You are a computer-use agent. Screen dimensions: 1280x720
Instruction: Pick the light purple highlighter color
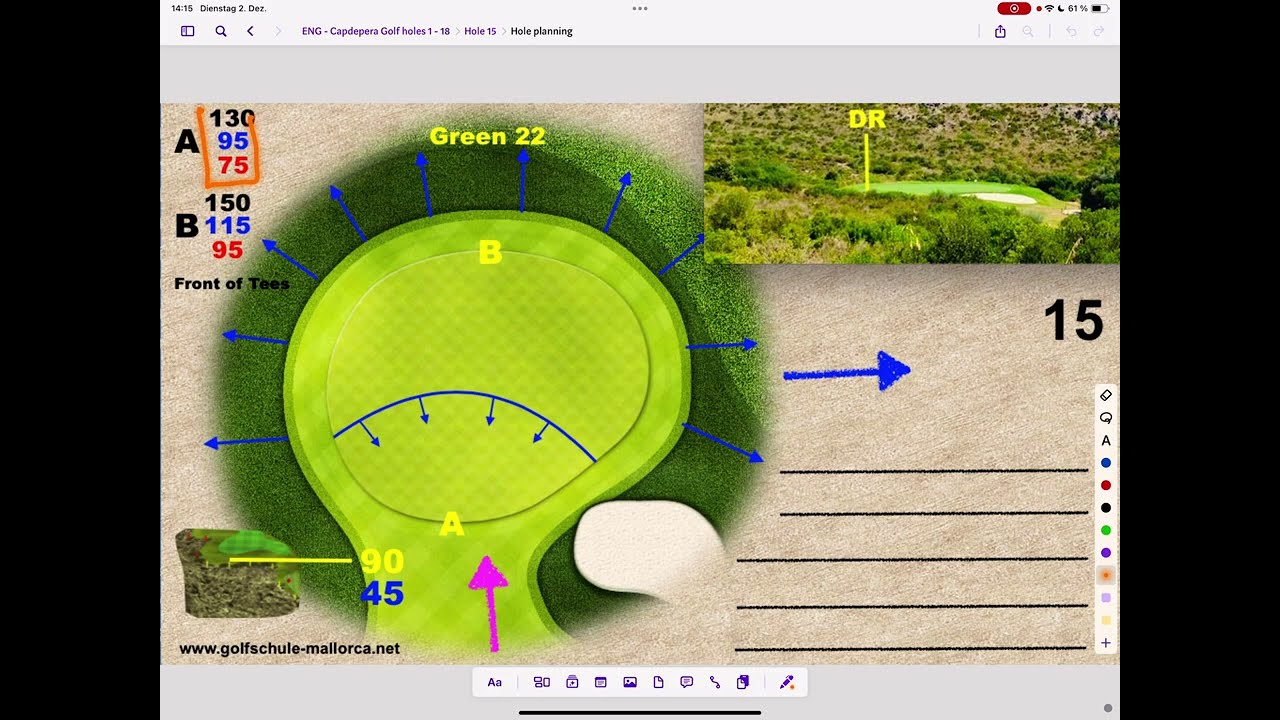(x=1106, y=598)
